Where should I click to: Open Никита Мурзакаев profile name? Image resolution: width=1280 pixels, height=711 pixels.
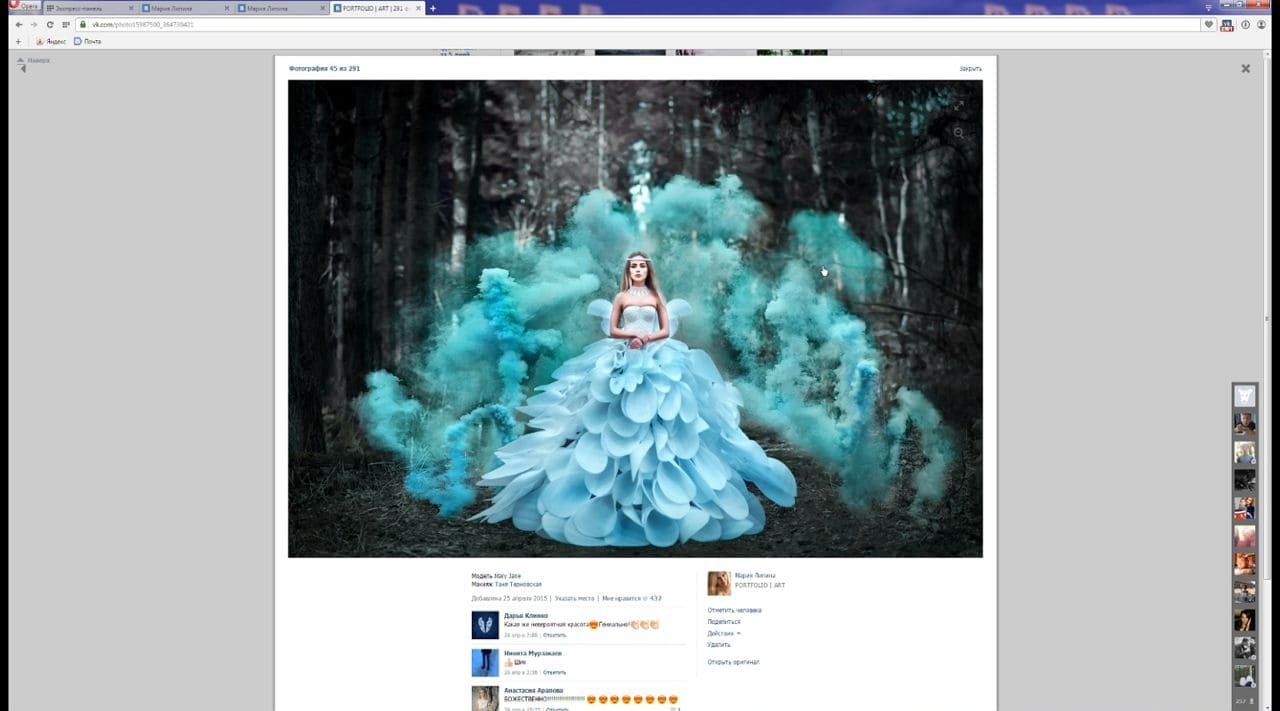tap(533, 653)
